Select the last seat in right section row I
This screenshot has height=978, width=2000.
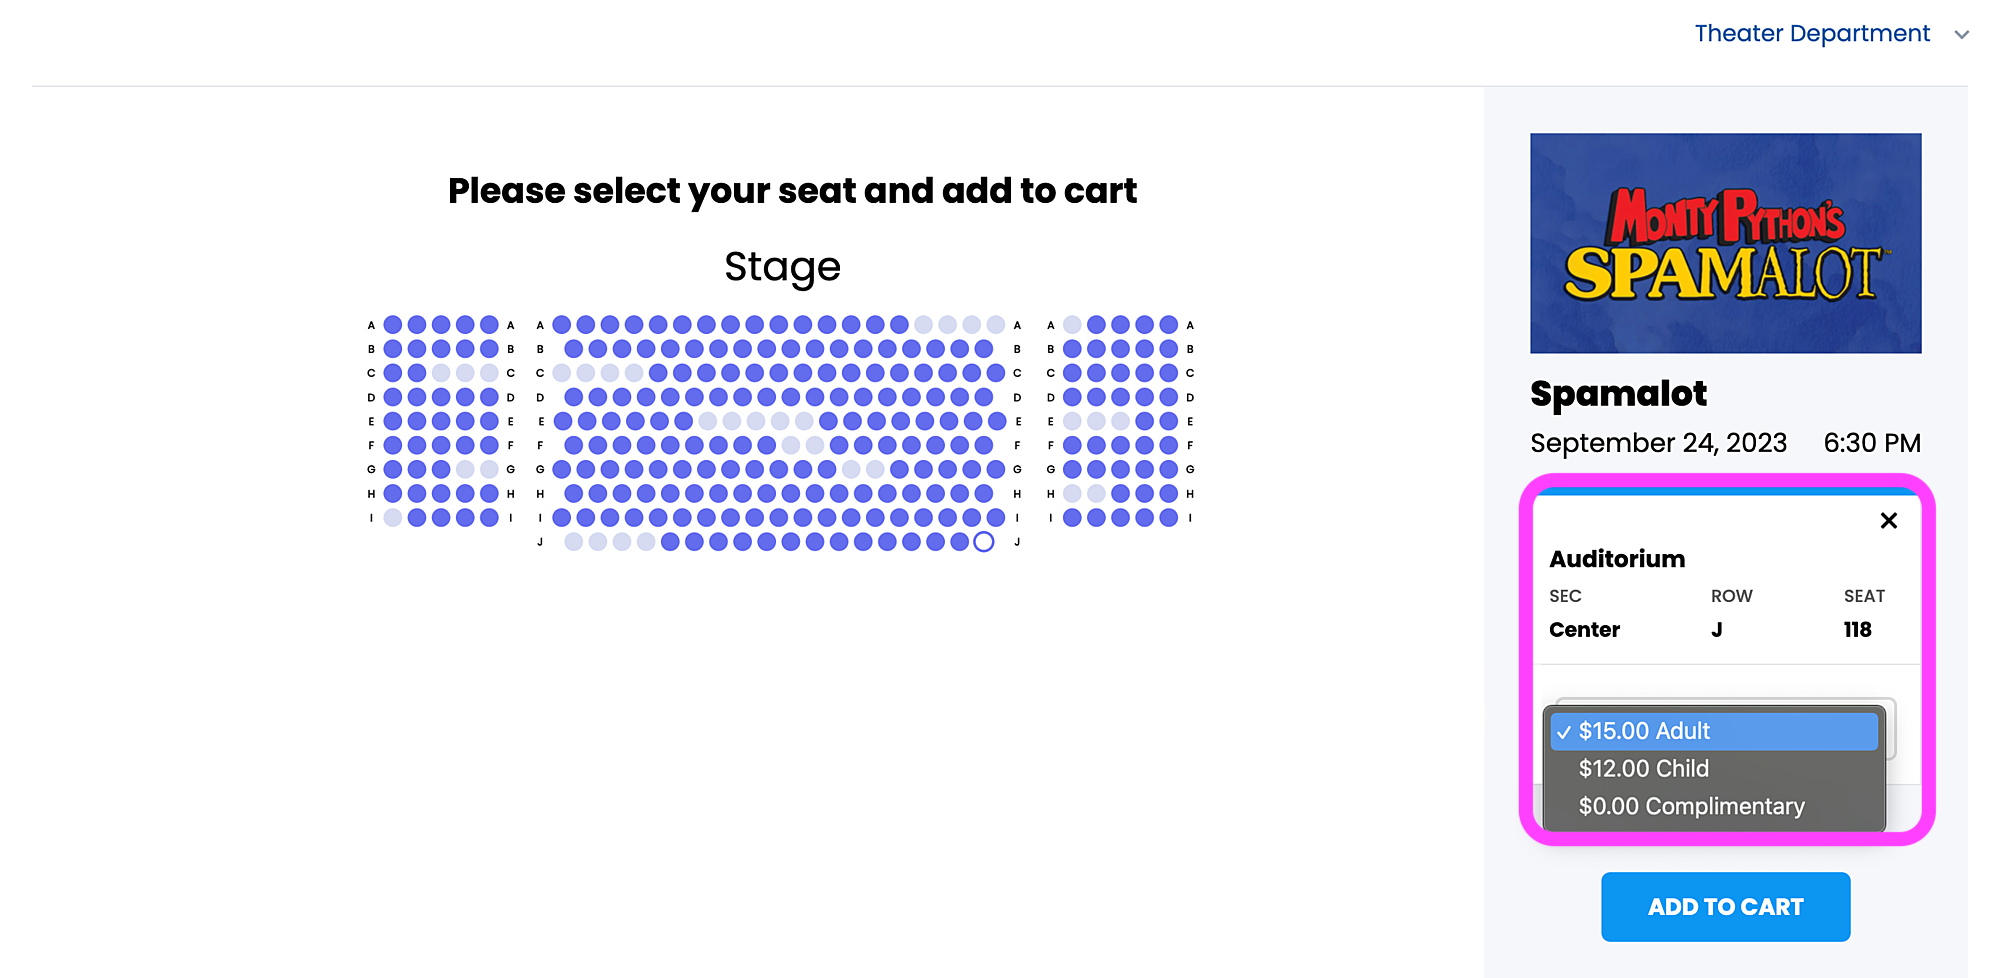1169,518
